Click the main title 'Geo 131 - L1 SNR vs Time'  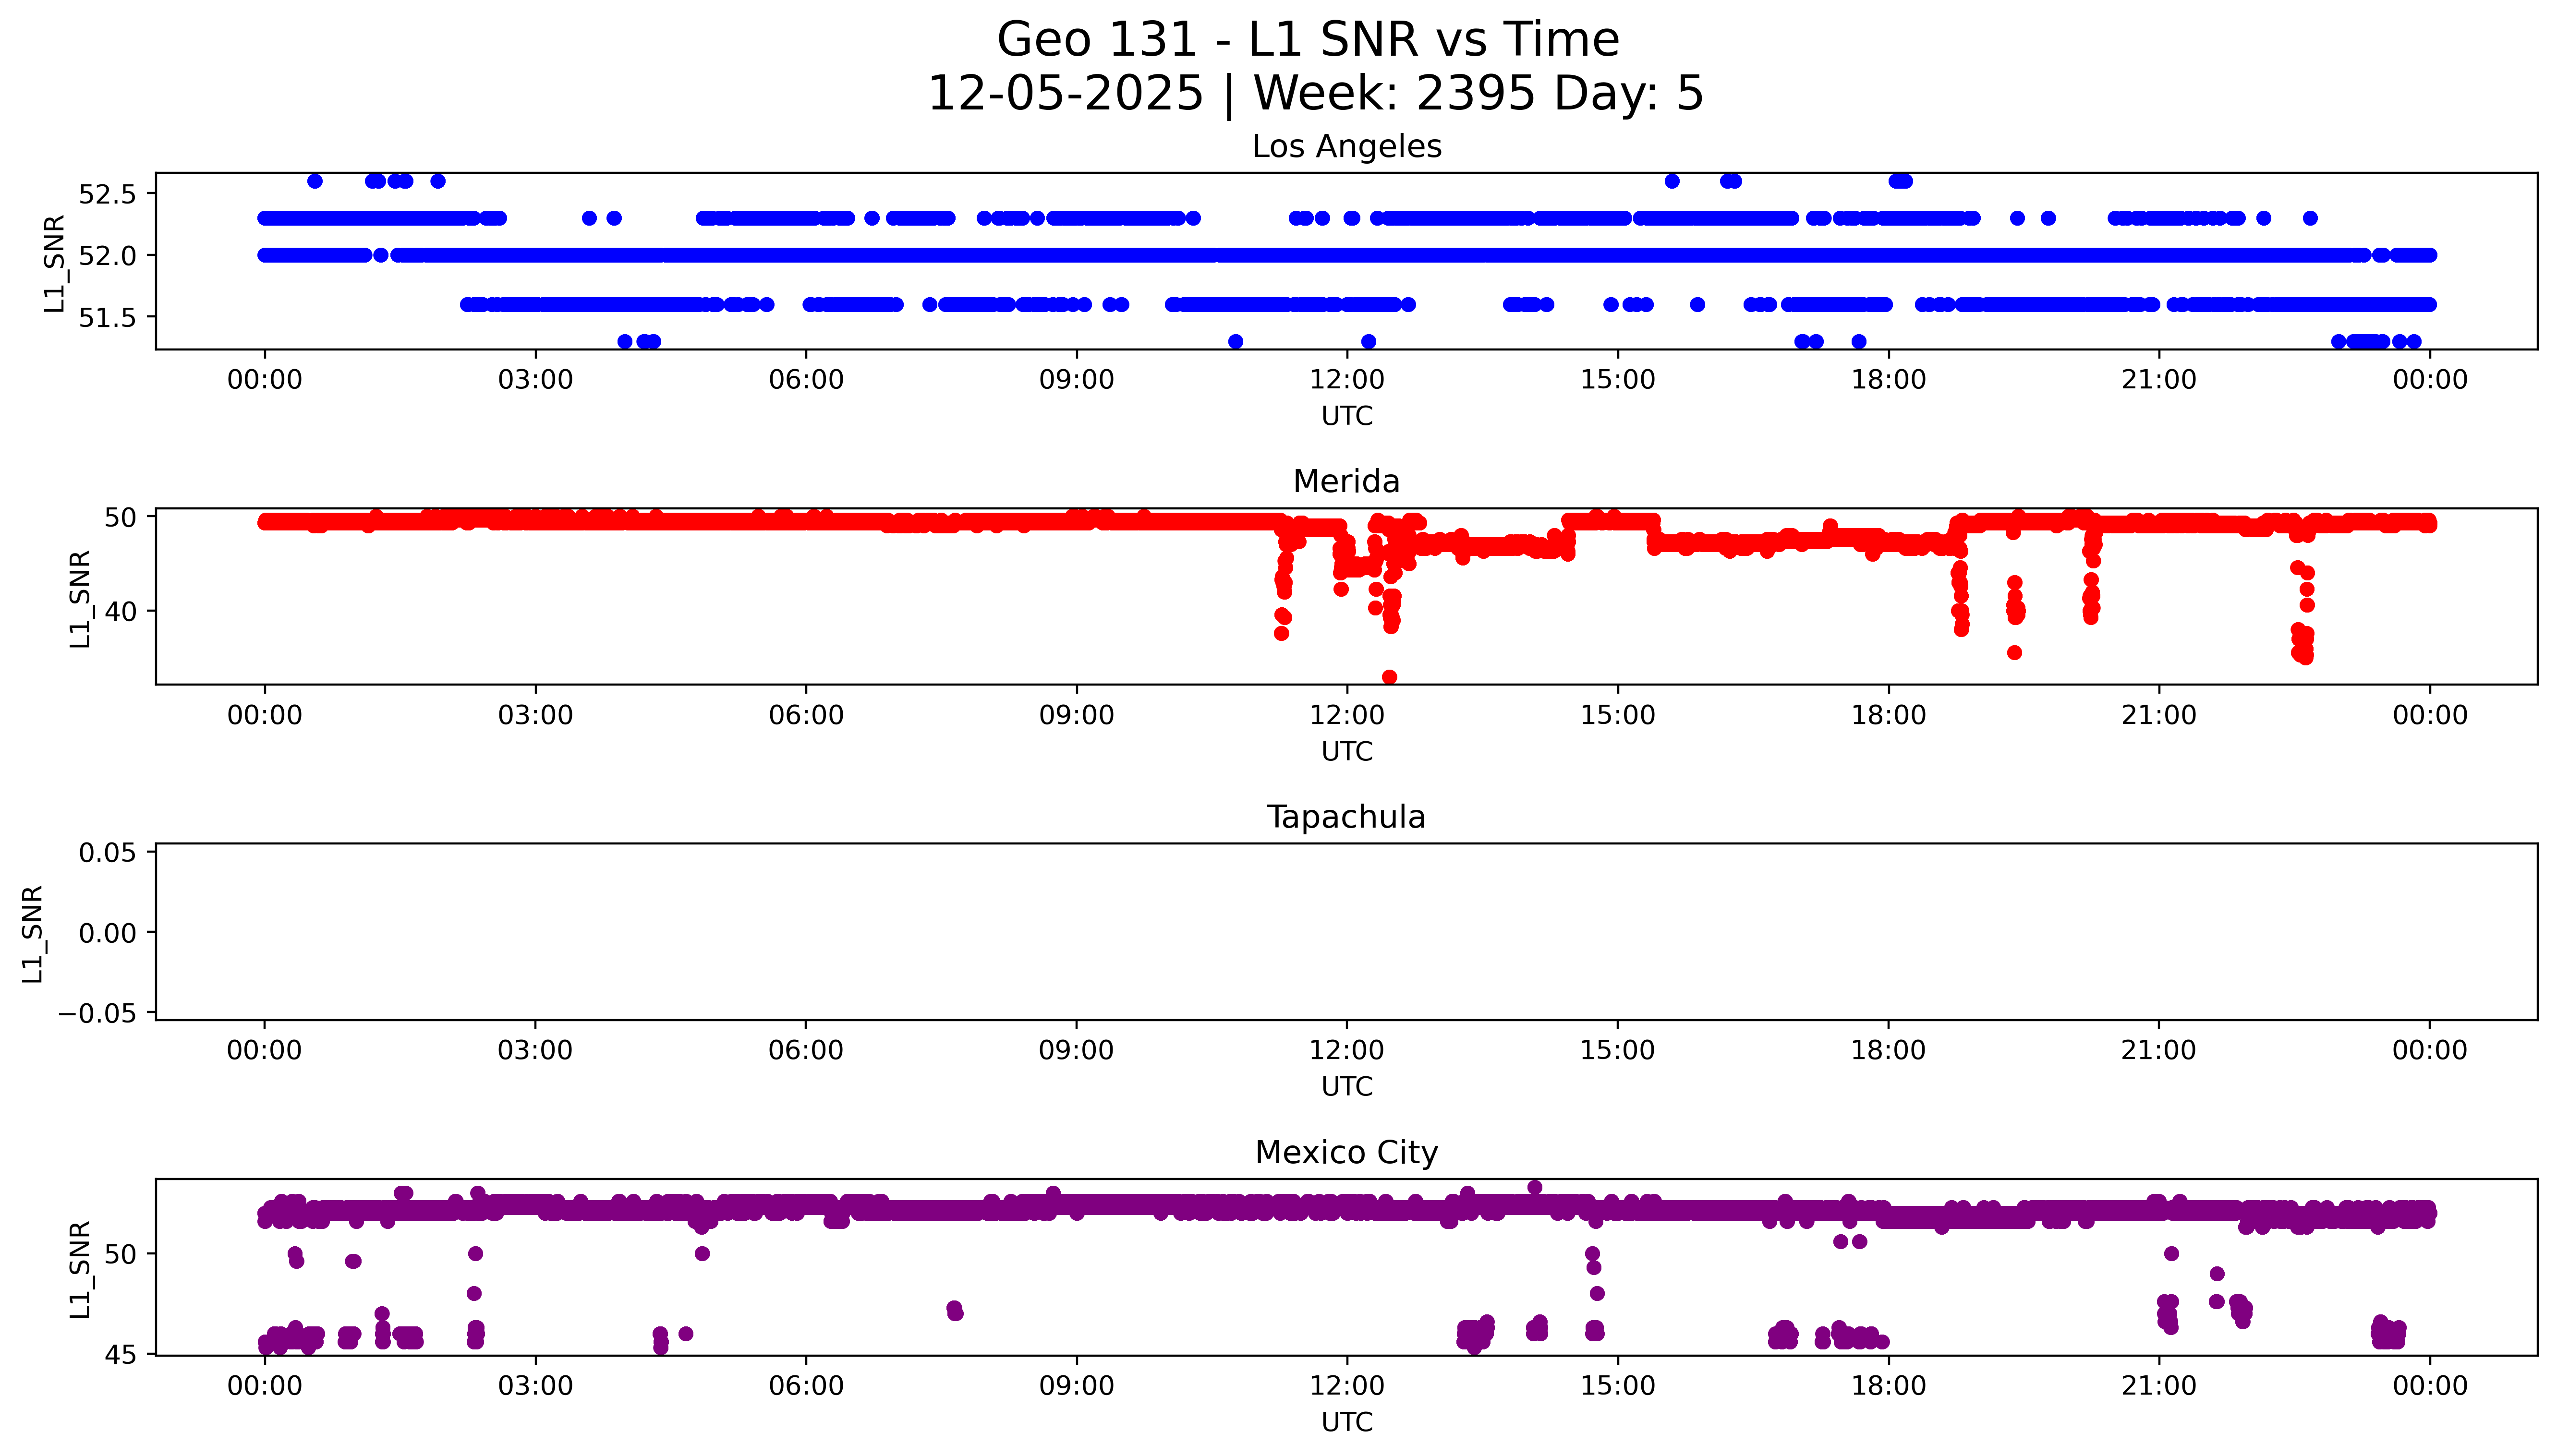coord(1308,40)
